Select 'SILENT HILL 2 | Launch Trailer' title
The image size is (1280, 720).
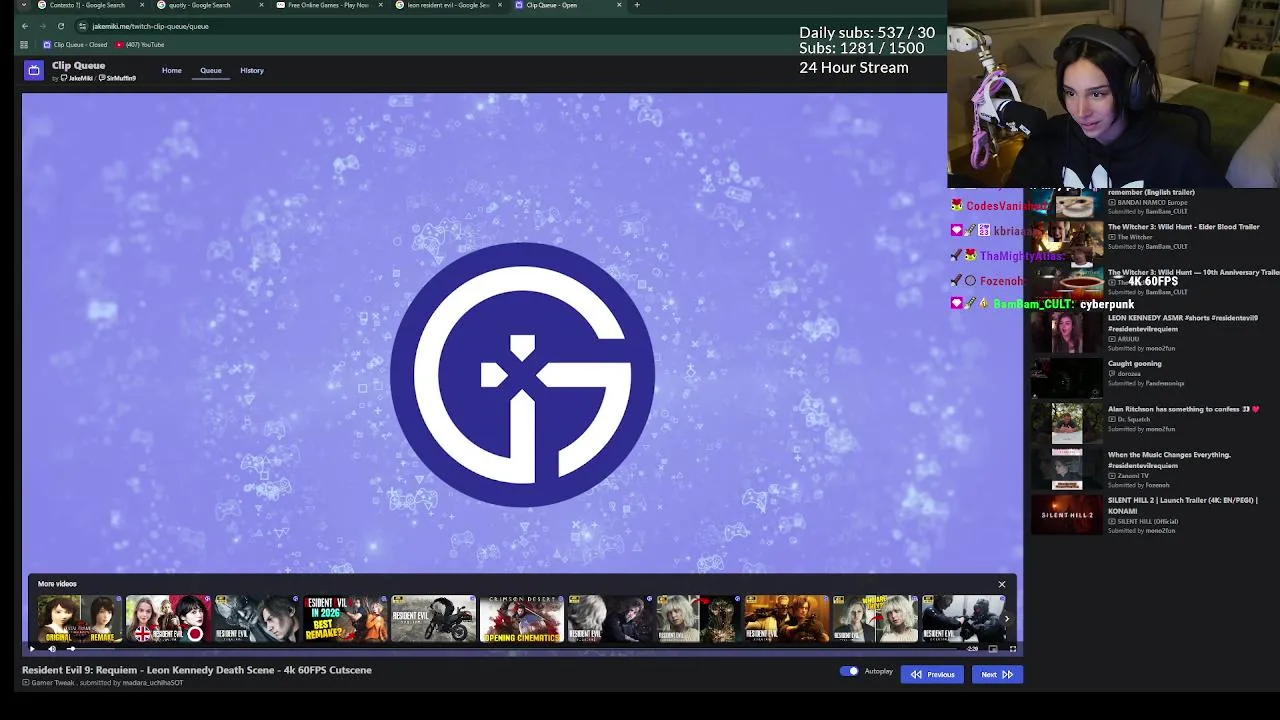[1182, 505]
